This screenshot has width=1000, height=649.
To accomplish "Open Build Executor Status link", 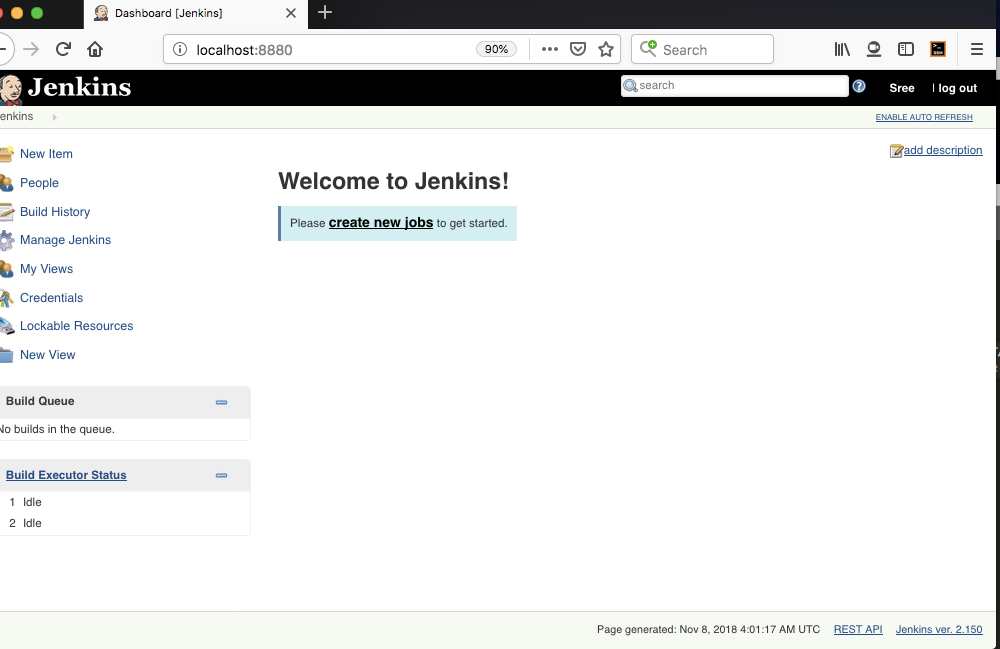I will [66, 475].
